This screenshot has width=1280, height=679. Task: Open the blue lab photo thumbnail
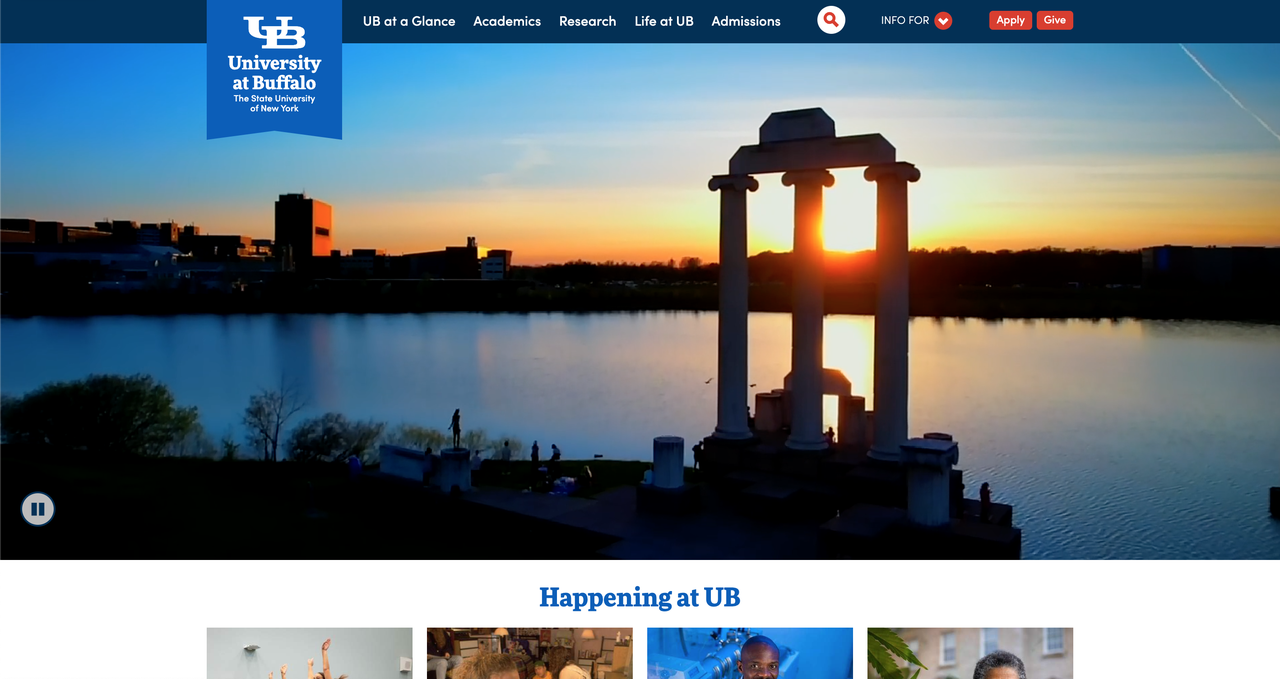pyautogui.click(x=750, y=653)
